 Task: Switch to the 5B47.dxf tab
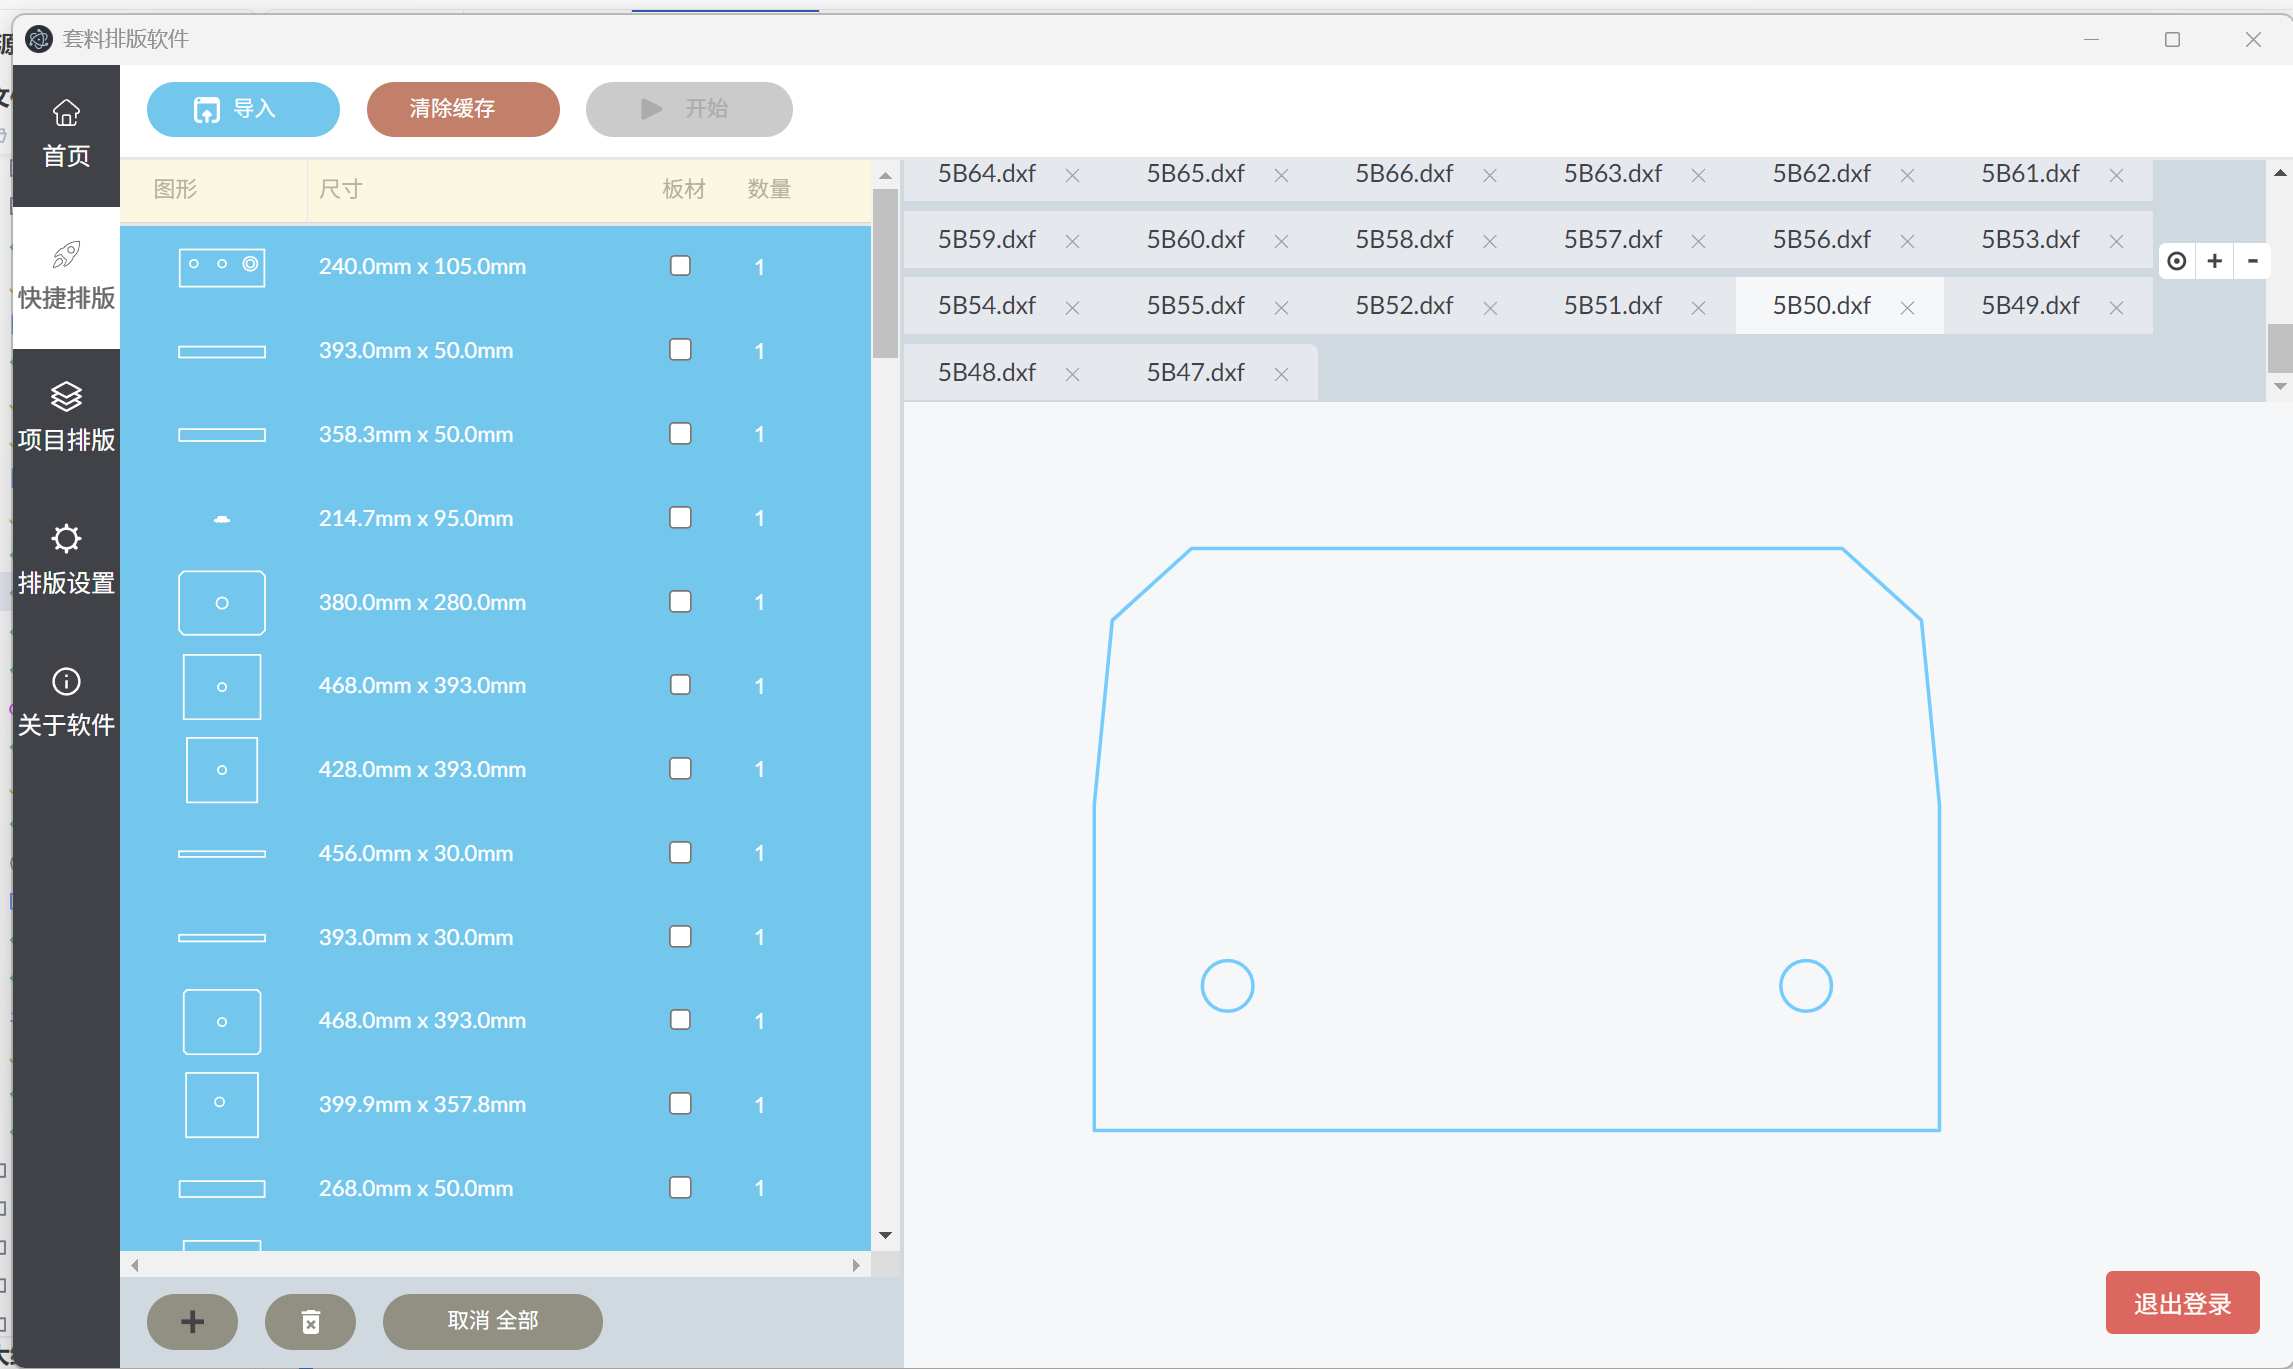(1195, 373)
